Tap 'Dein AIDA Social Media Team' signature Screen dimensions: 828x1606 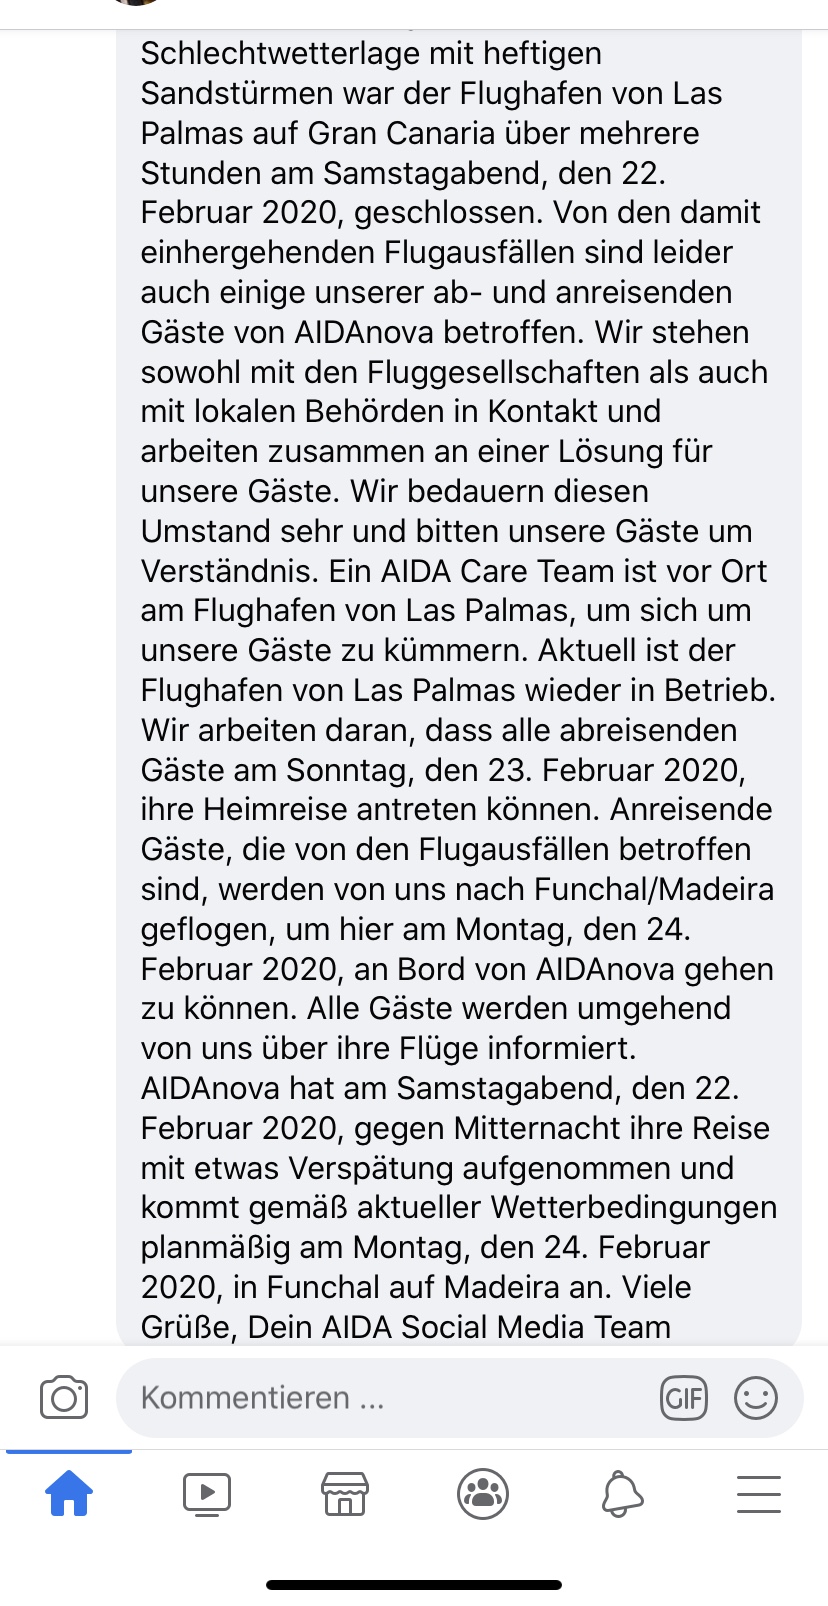(x=459, y=1327)
